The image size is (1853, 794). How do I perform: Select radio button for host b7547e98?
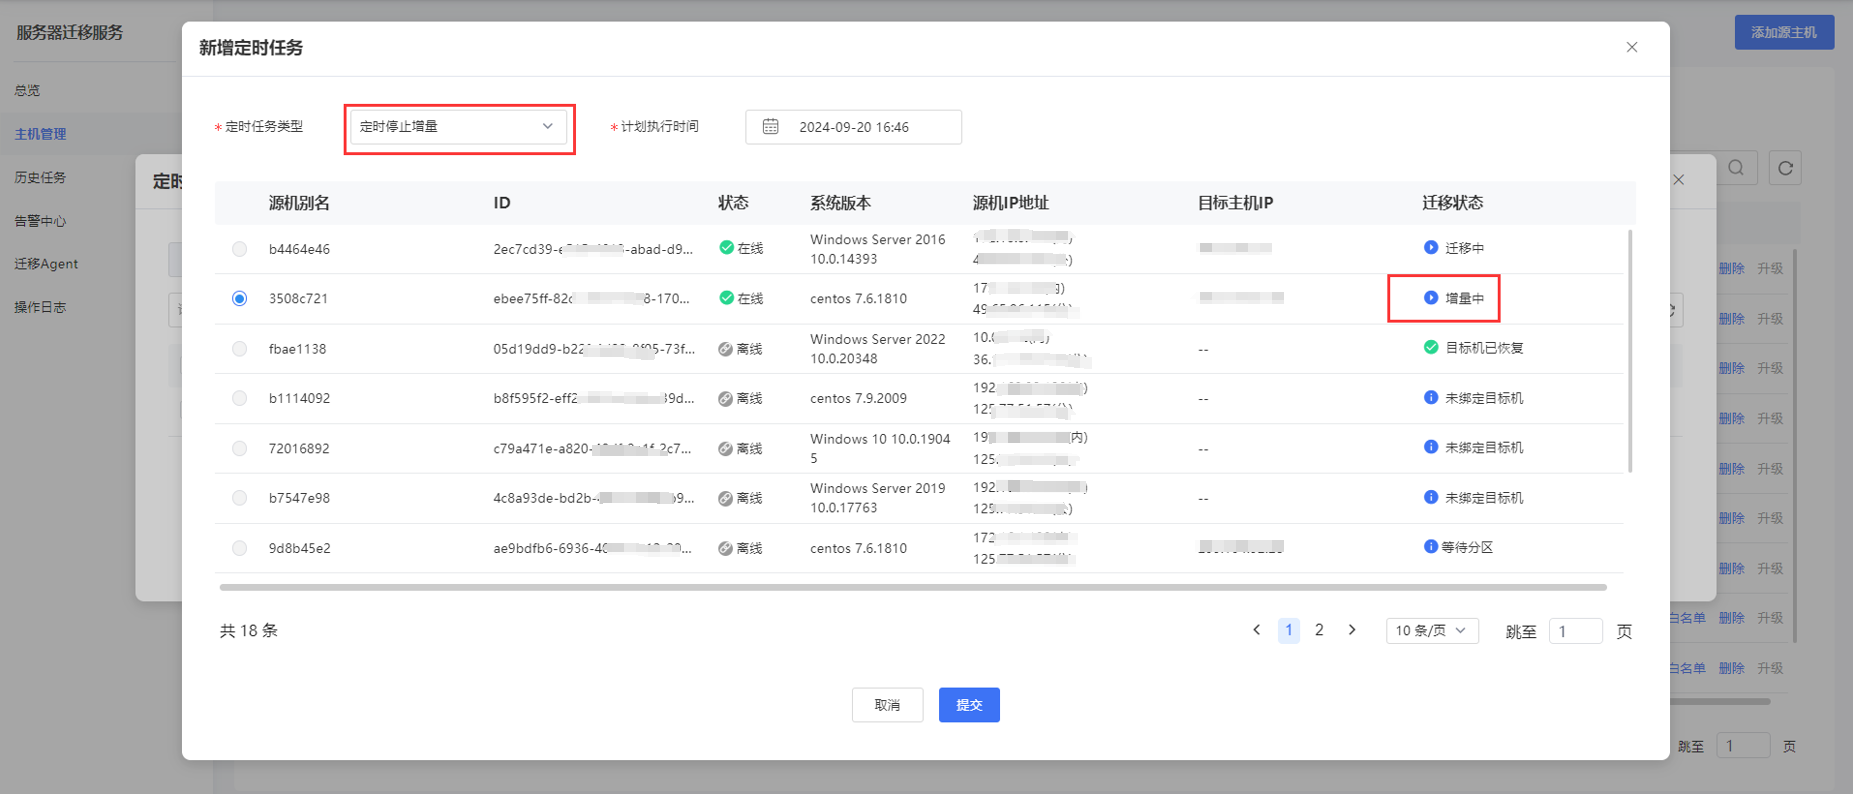tap(239, 498)
